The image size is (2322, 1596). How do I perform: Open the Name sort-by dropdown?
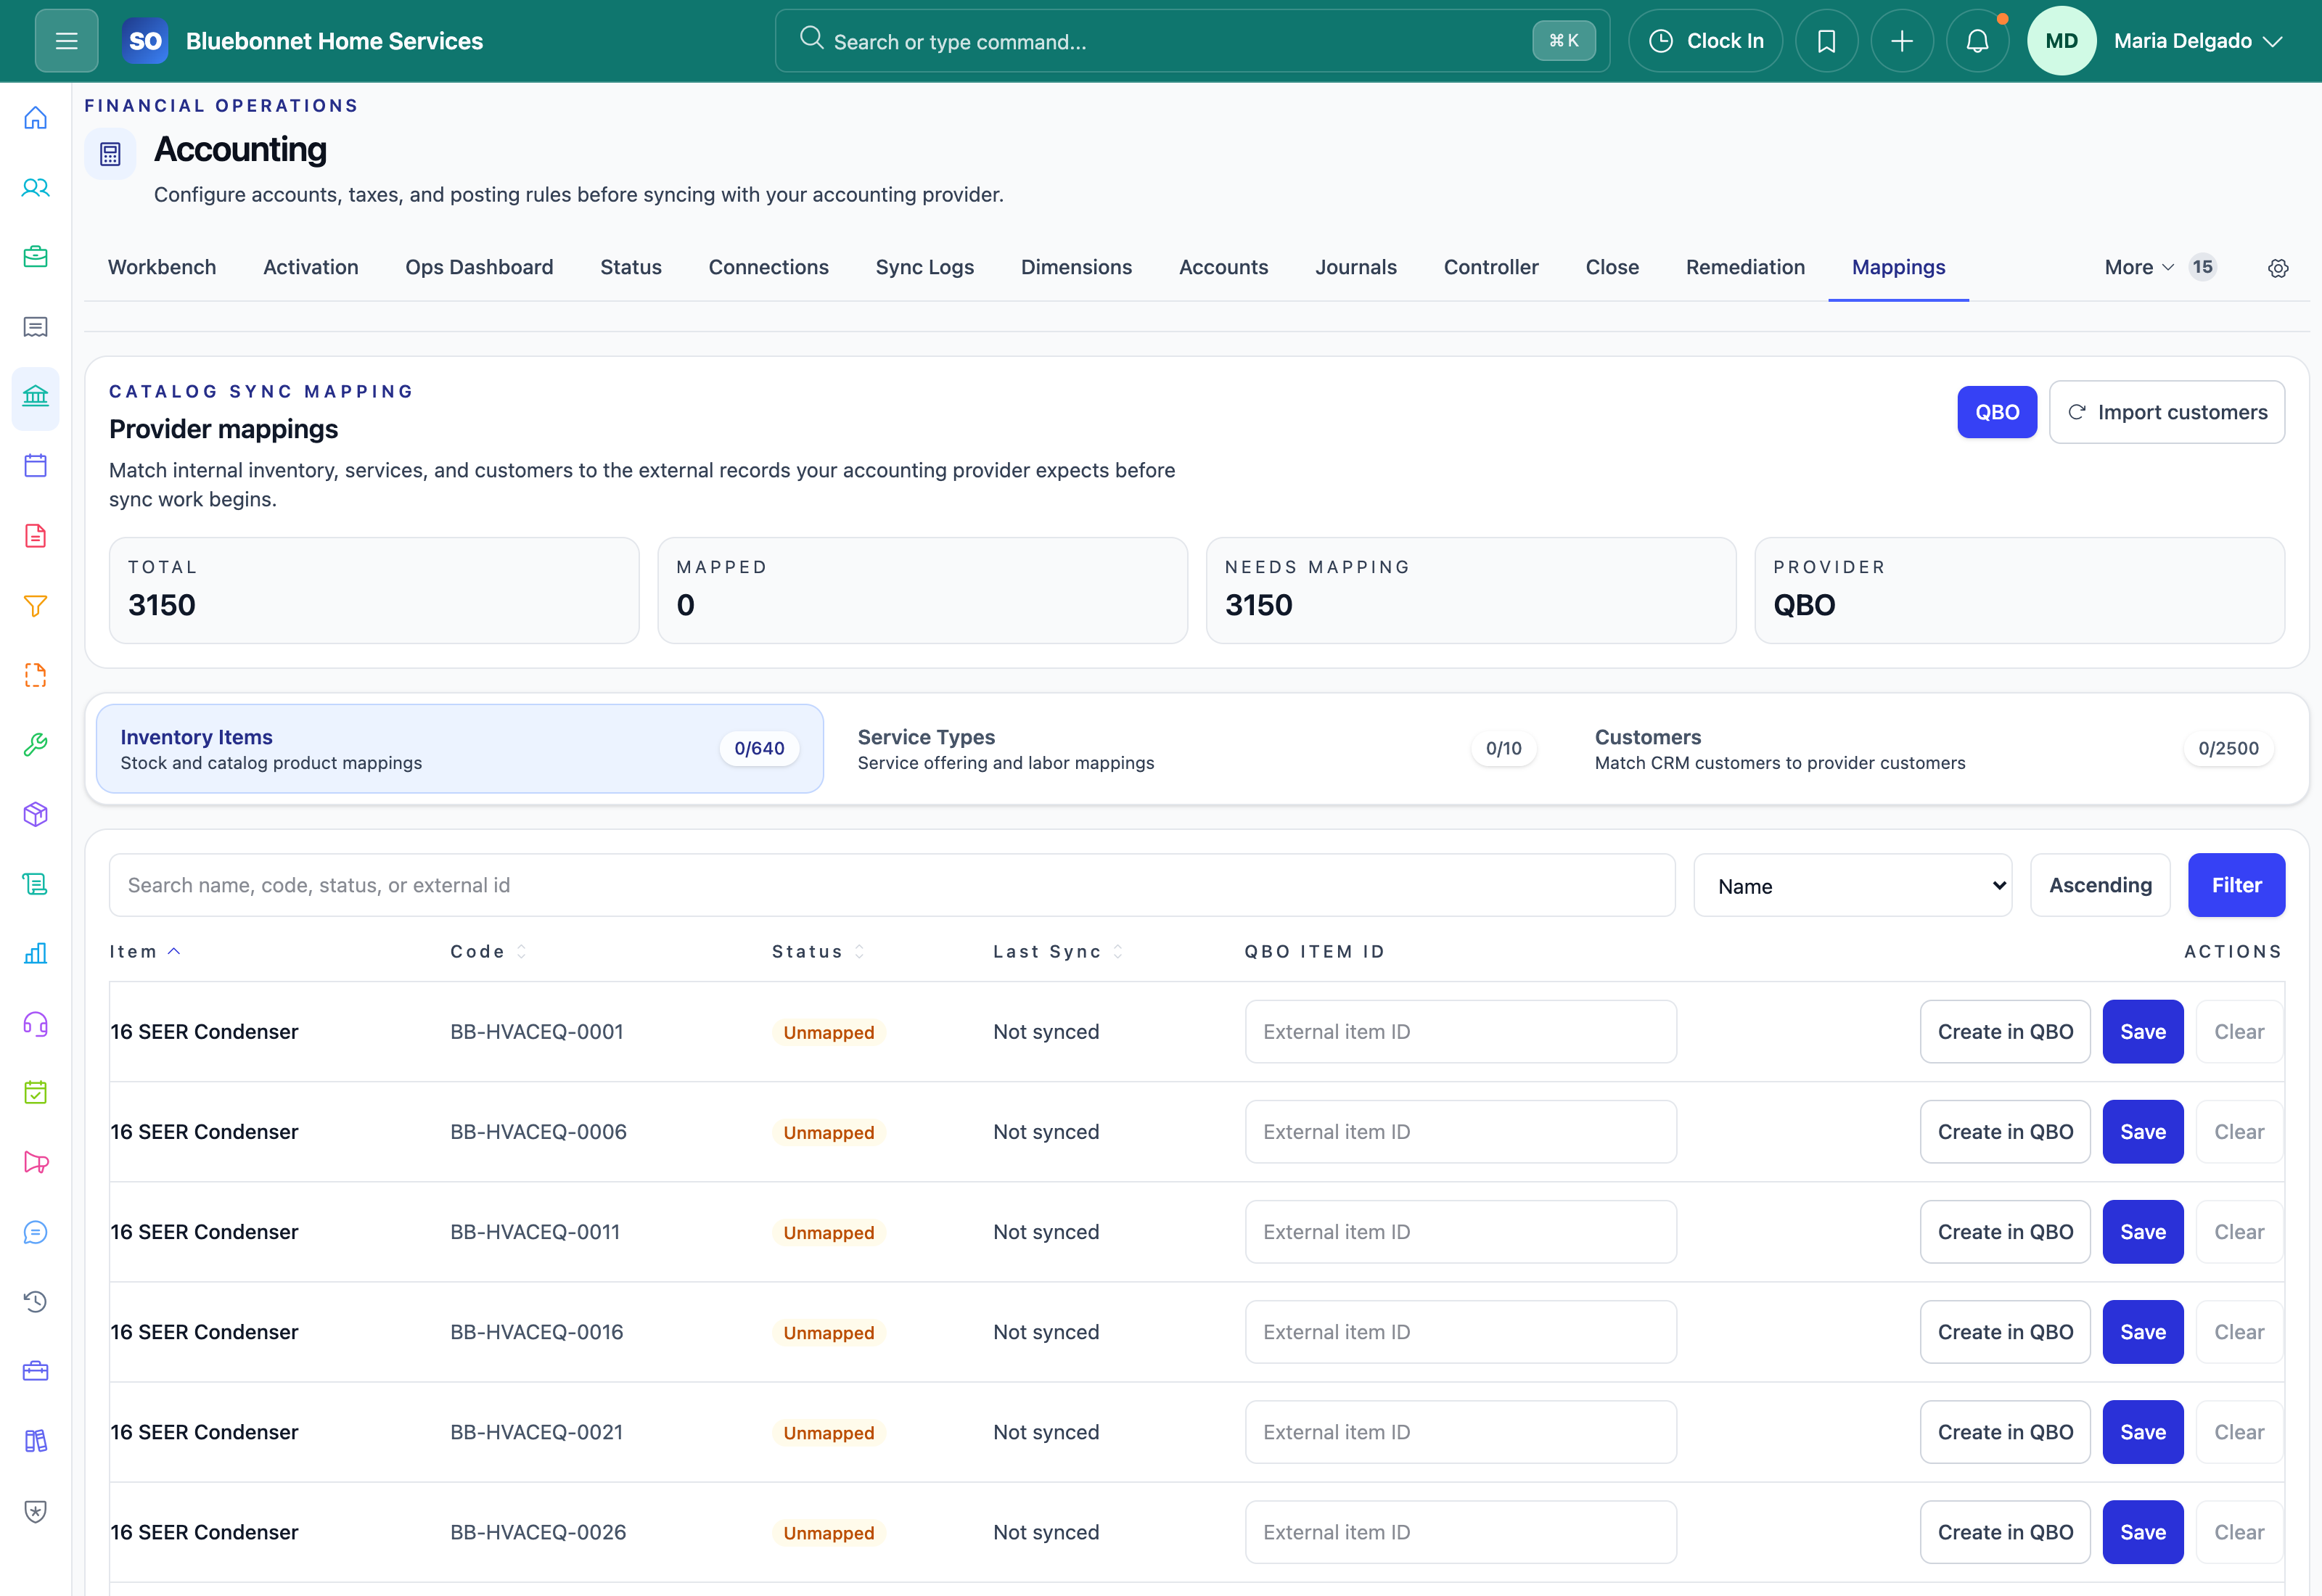(x=1852, y=885)
